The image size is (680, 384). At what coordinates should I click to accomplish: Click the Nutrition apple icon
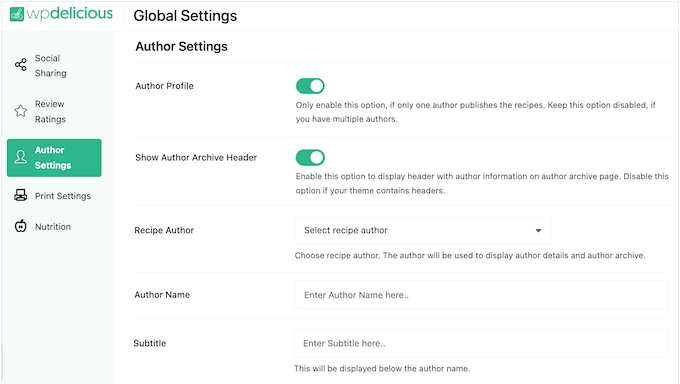(x=20, y=226)
